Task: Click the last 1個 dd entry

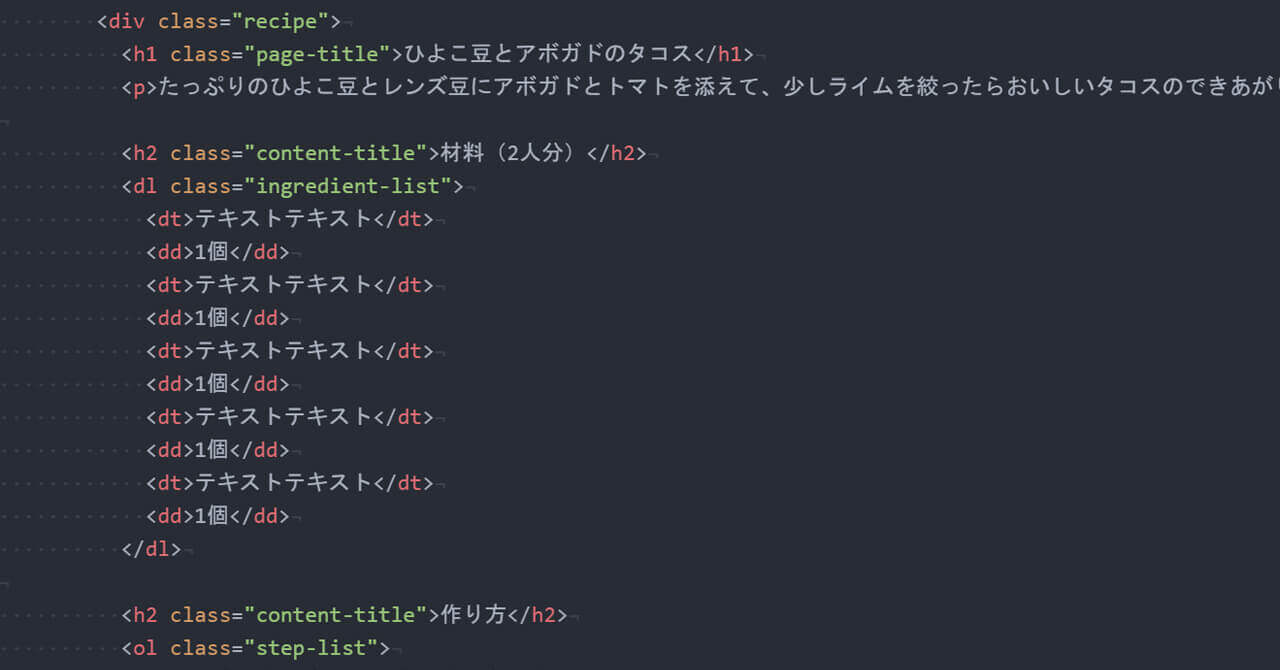Action: (212, 516)
